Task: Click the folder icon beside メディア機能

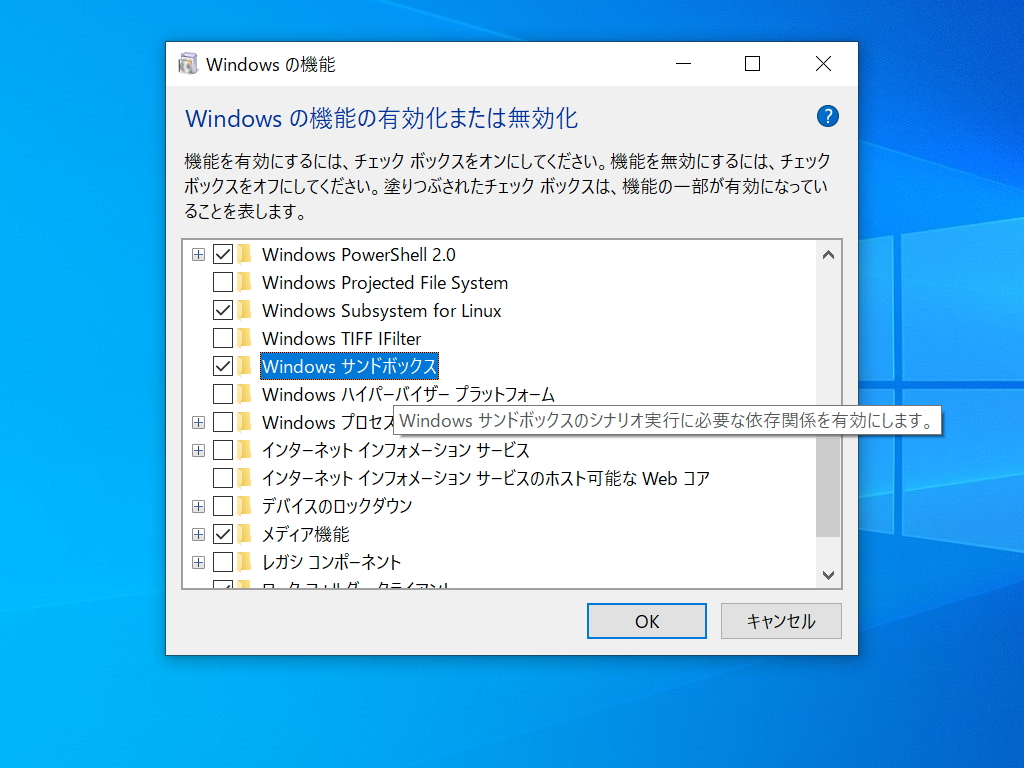Action: 244,534
